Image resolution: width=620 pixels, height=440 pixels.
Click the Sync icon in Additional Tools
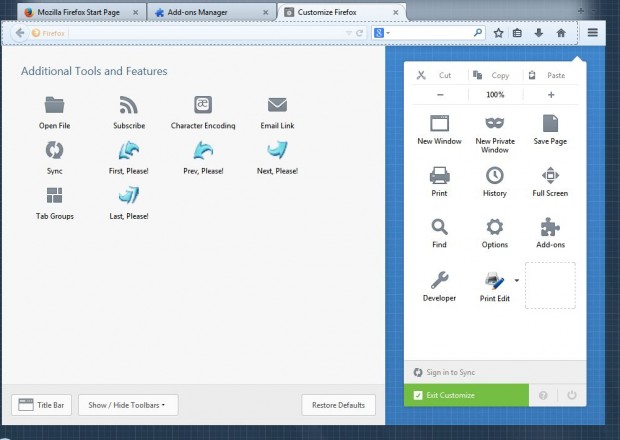tap(54, 150)
